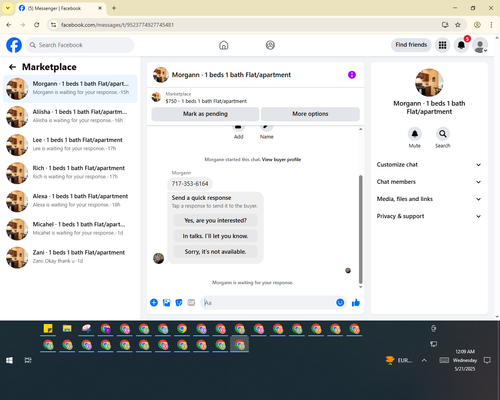Send quick response 'In talks. I'll let you know.'
The height and width of the screenshot is (400, 500).
click(215, 236)
